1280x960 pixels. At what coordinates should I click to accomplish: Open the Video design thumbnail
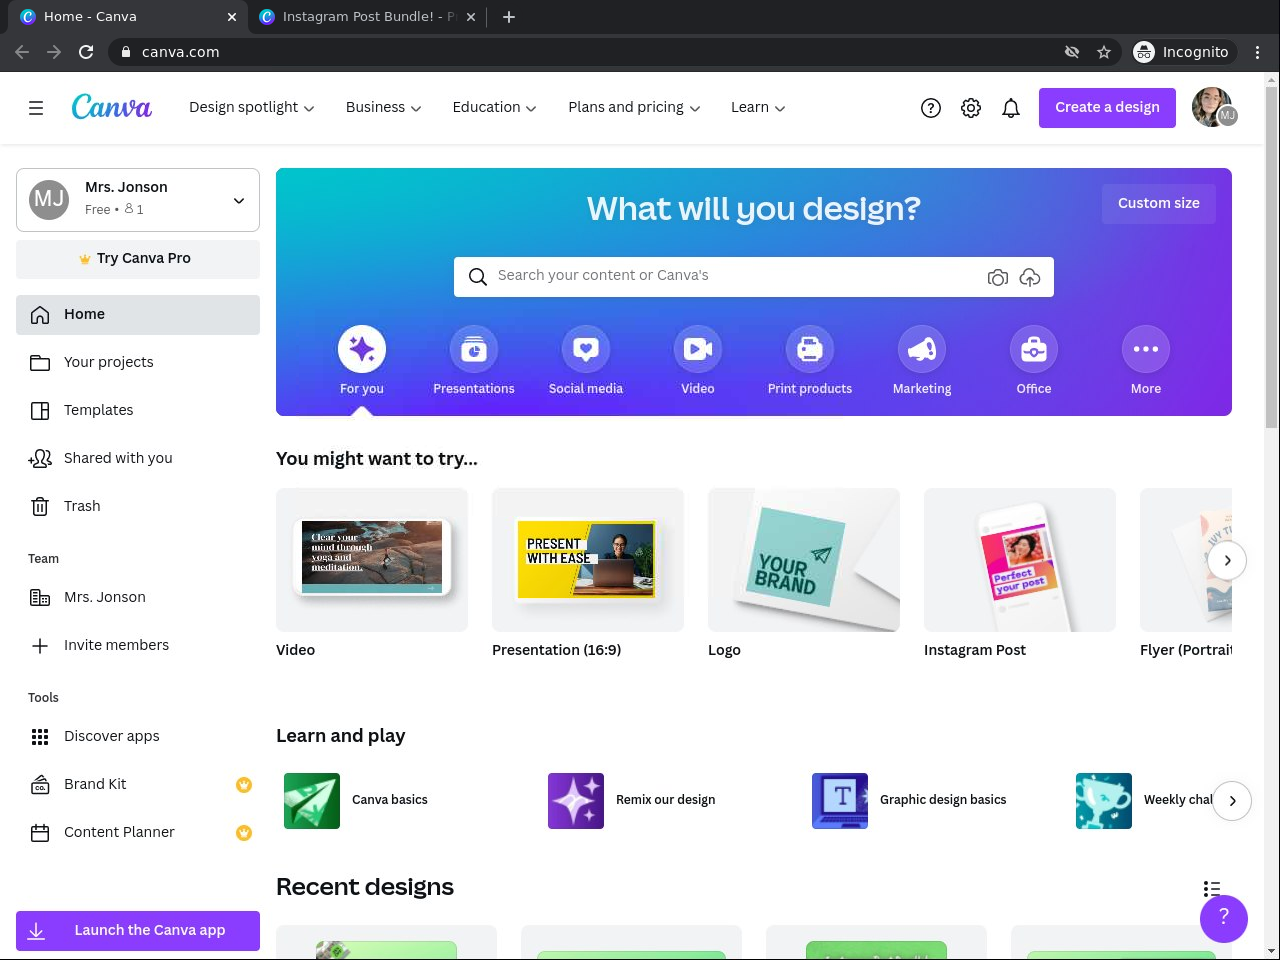[x=372, y=560]
